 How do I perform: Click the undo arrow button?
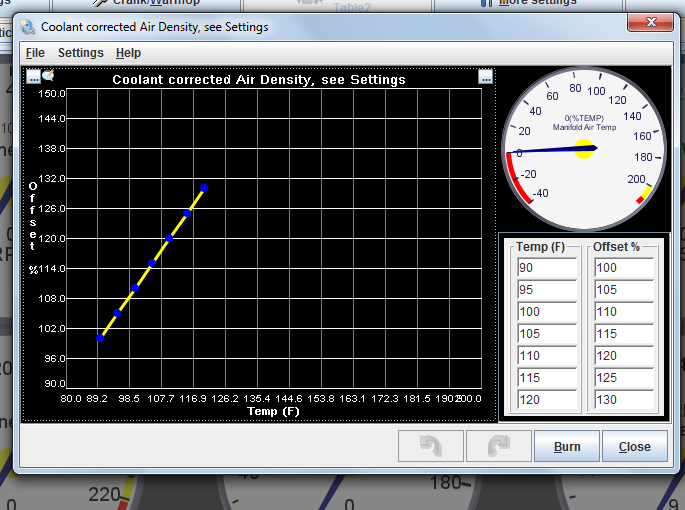pyautogui.click(x=431, y=446)
